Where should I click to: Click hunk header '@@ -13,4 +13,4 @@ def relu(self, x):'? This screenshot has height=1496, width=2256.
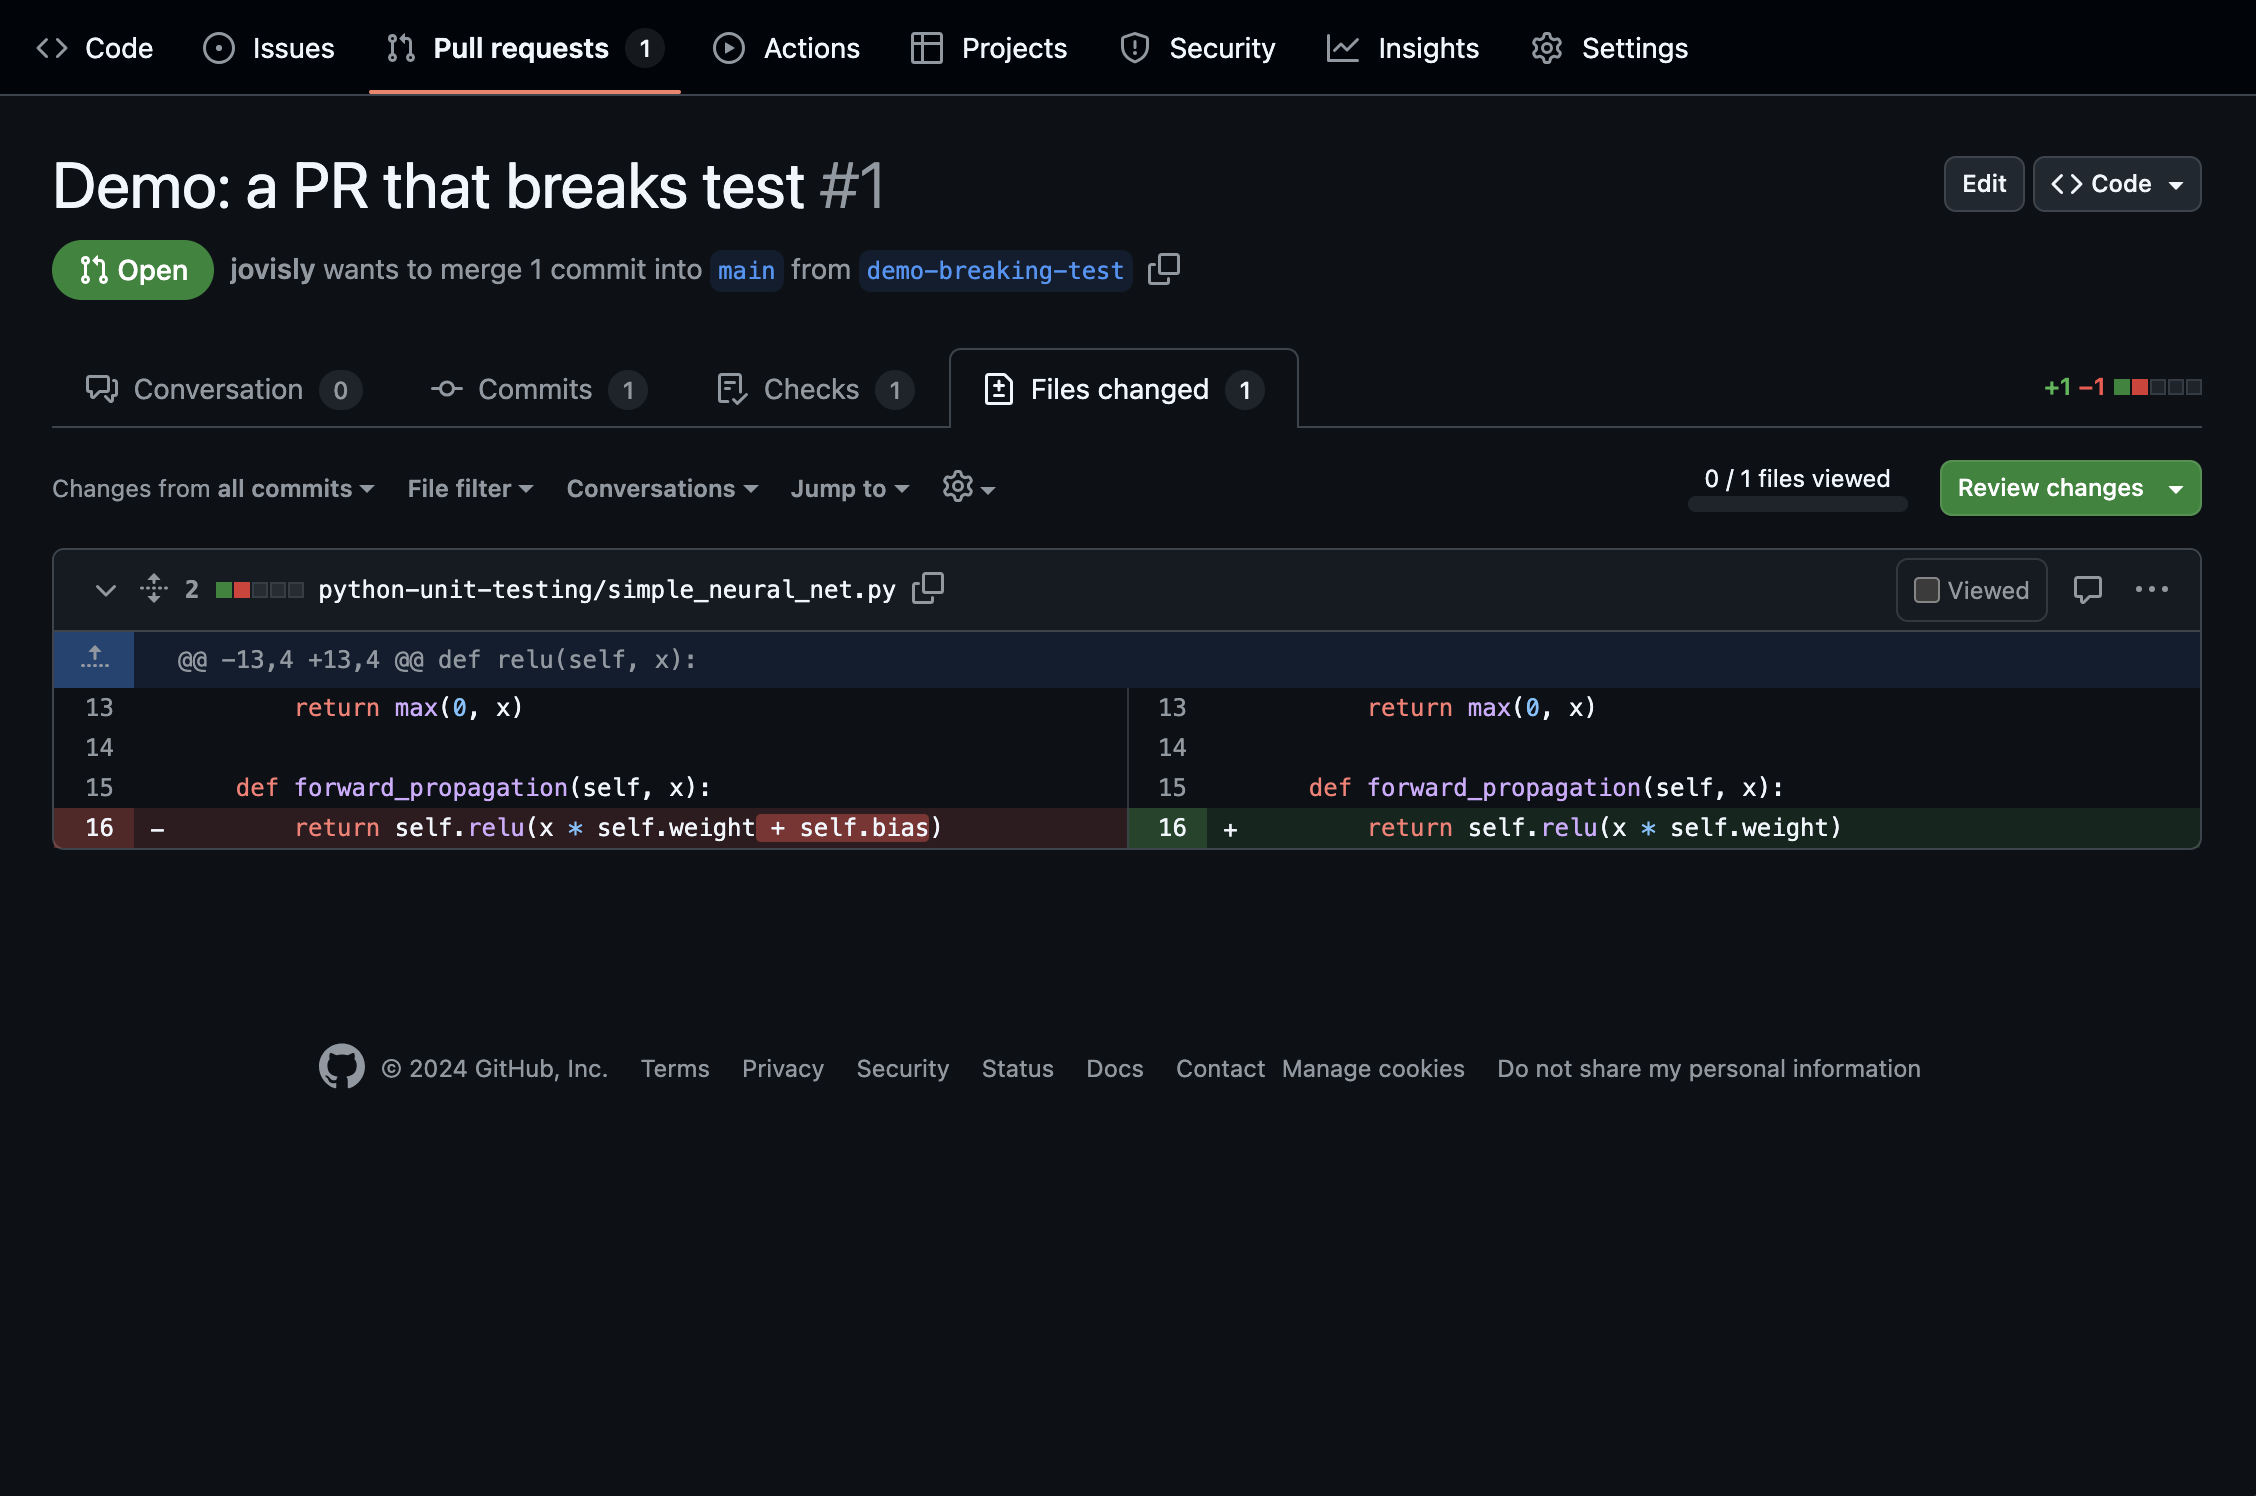437,660
